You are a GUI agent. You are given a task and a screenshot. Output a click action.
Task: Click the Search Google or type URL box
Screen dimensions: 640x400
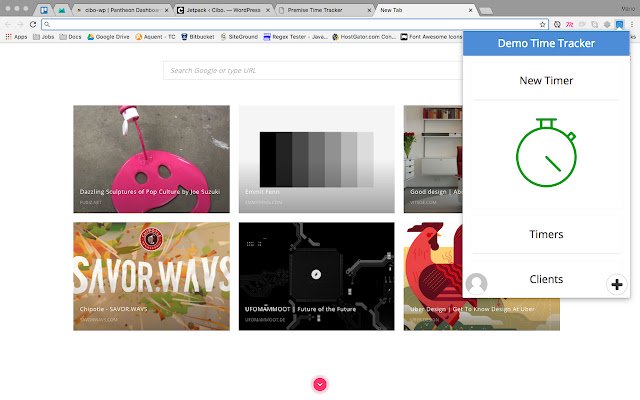coord(313,71)
